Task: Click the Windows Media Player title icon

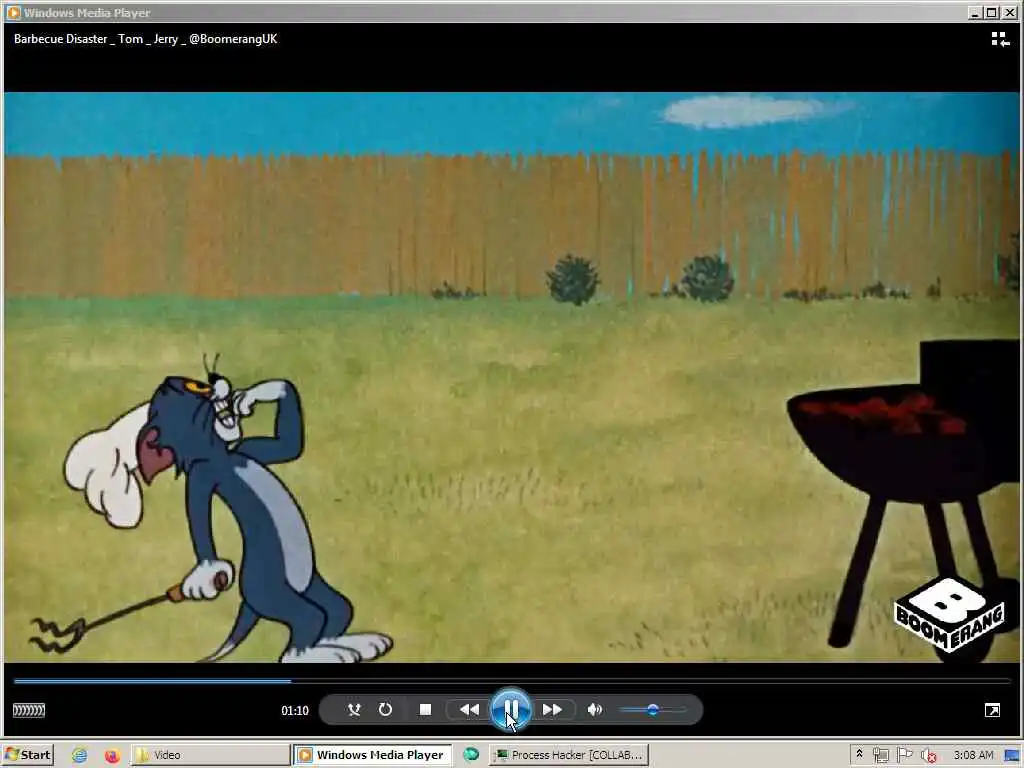Action: point(13,12)
